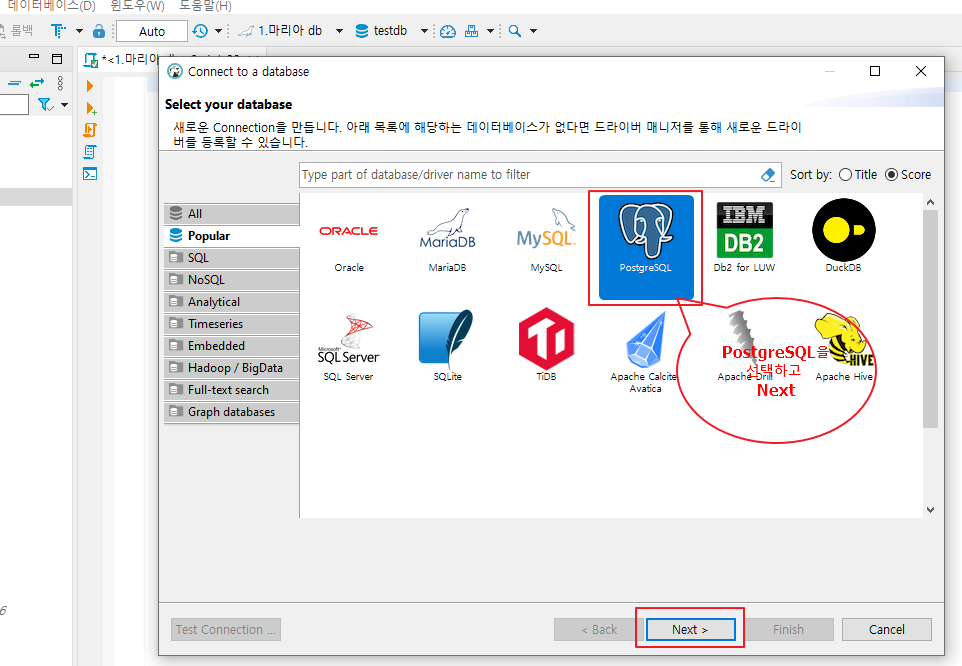Click the execute script icon in editor sidebar
The width and height of the screenshot is (962, 666).
[90, 130]
